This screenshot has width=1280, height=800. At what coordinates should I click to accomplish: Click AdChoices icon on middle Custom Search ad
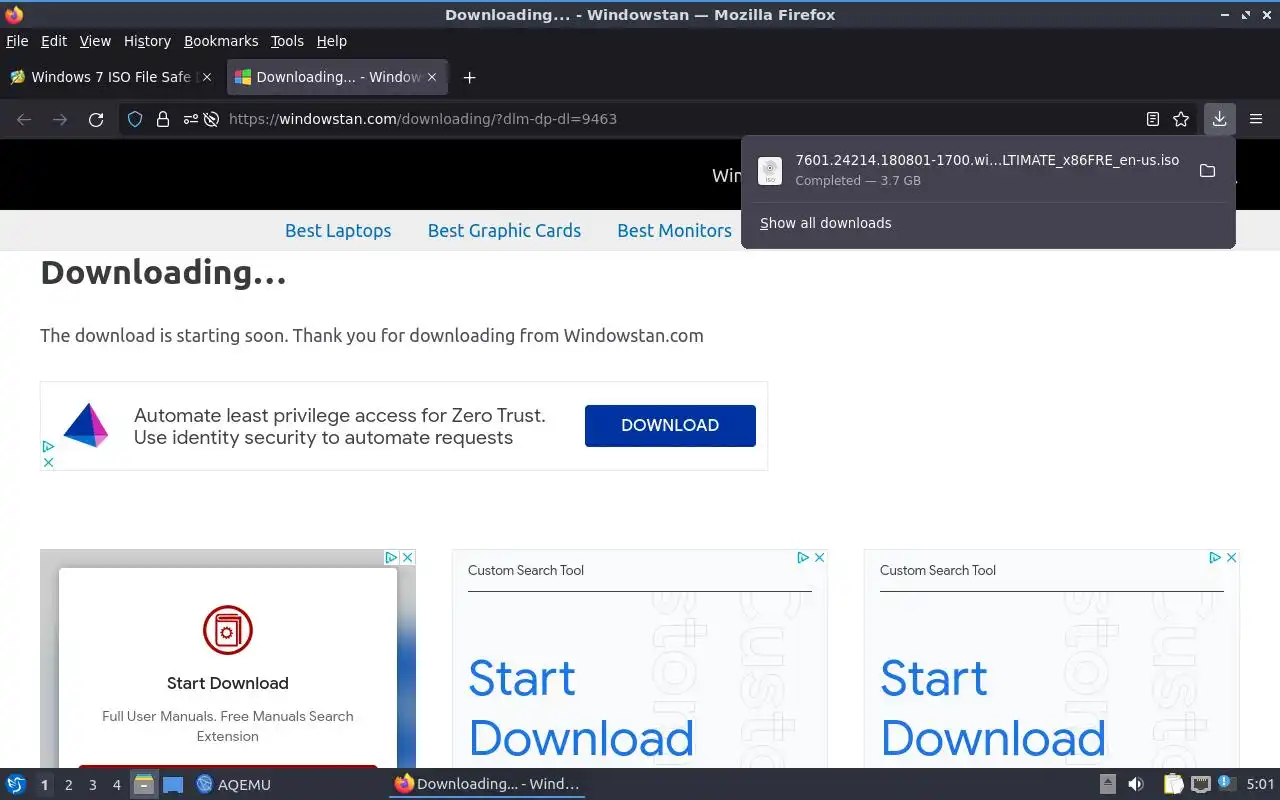[x=803, y=557]
